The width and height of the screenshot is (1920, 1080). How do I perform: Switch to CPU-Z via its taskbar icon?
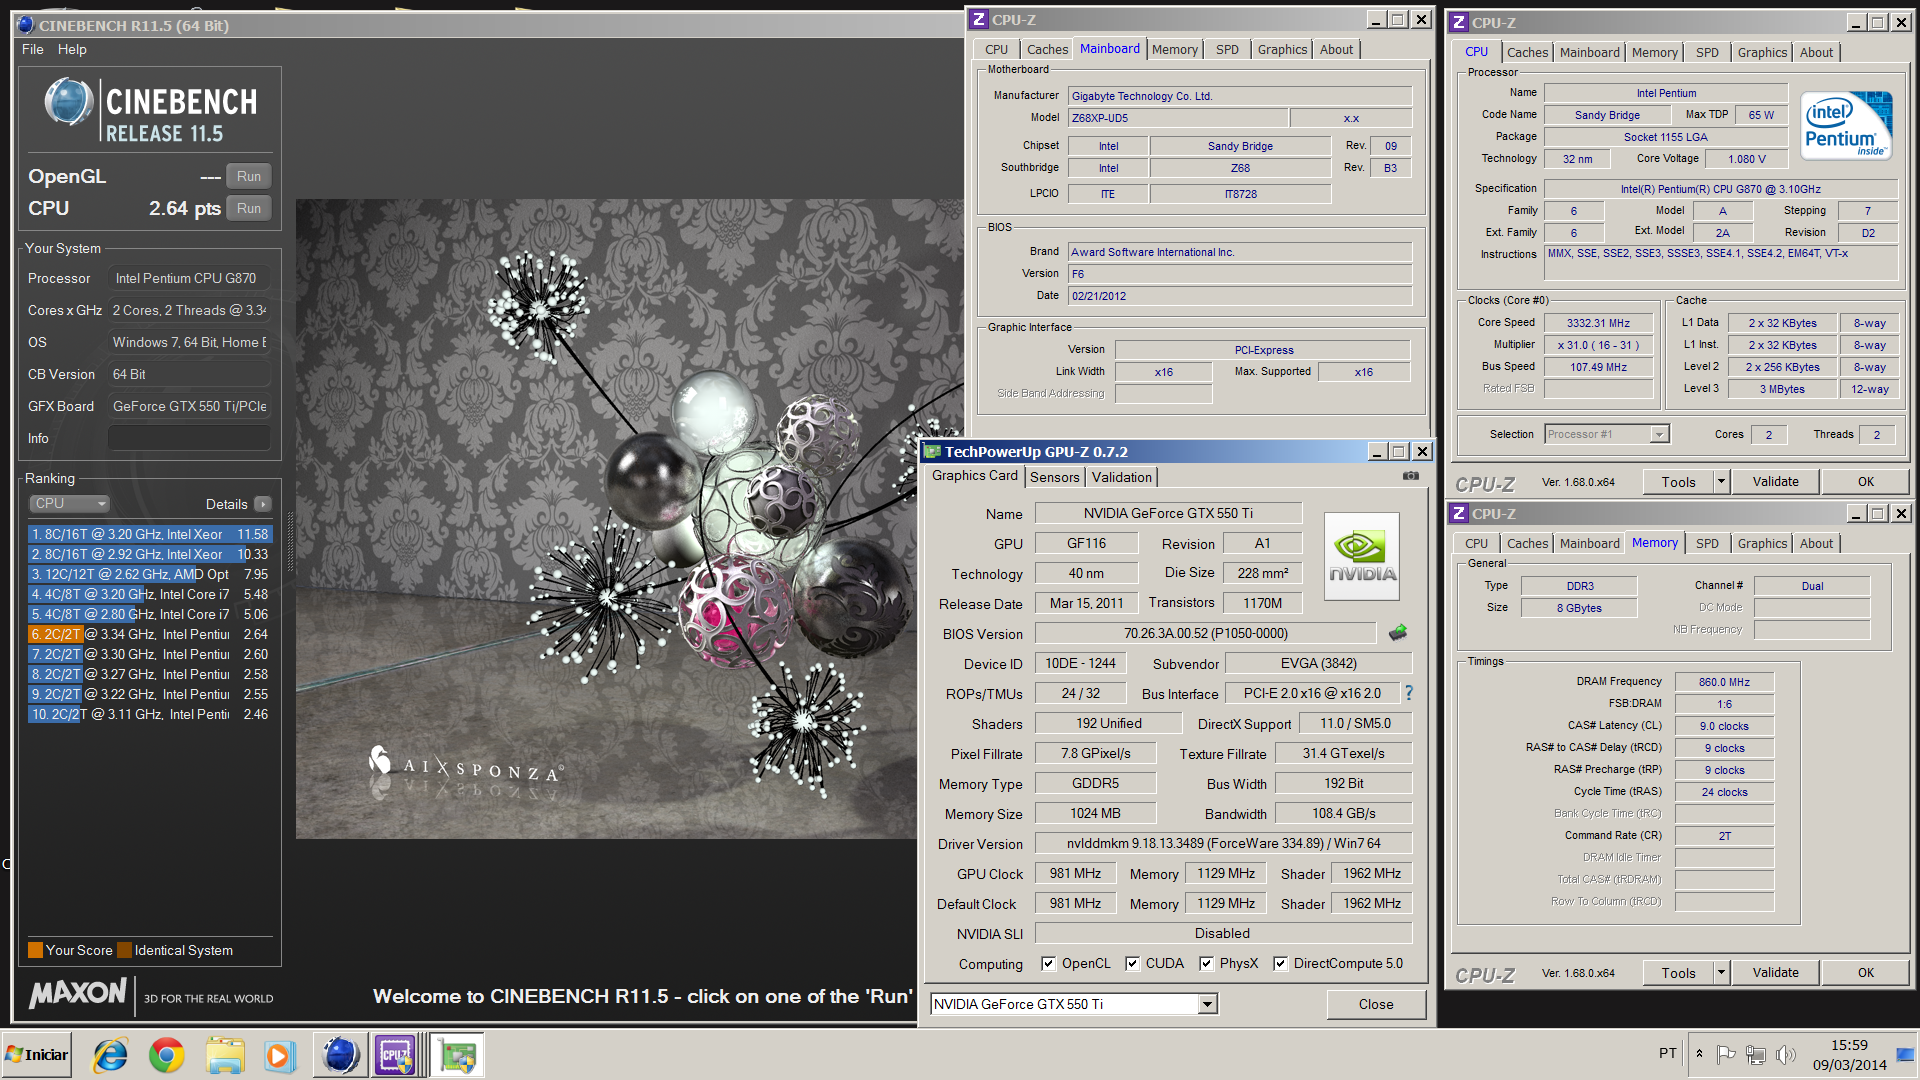[396, 1055]
